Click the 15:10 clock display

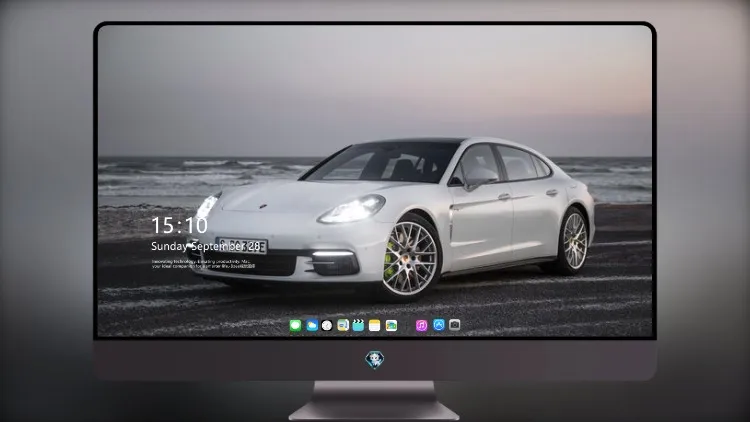(x=179, y=225)
